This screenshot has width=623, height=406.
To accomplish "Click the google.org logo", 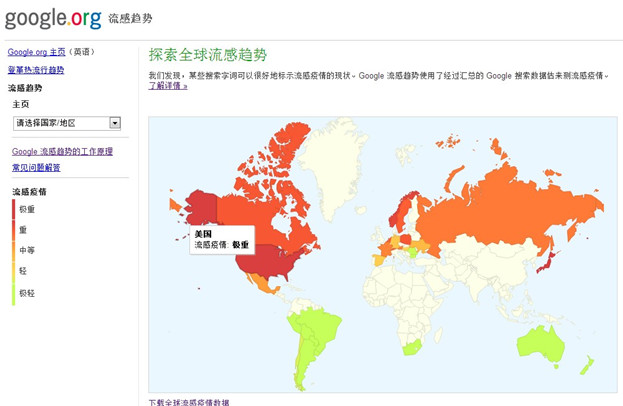I will tap(53, 19).
